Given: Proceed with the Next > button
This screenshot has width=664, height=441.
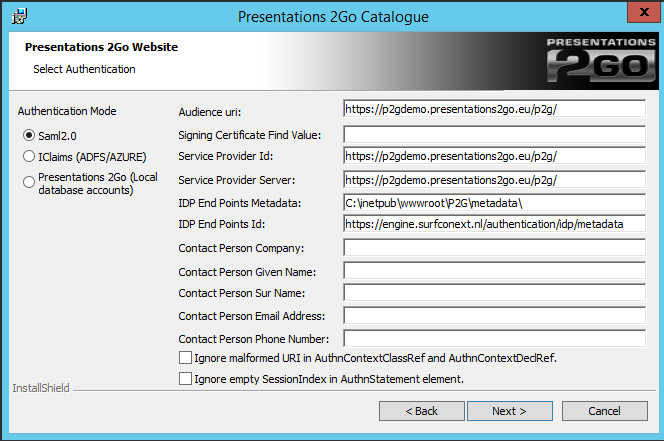Looking at the screenshot, I should 510,411.
